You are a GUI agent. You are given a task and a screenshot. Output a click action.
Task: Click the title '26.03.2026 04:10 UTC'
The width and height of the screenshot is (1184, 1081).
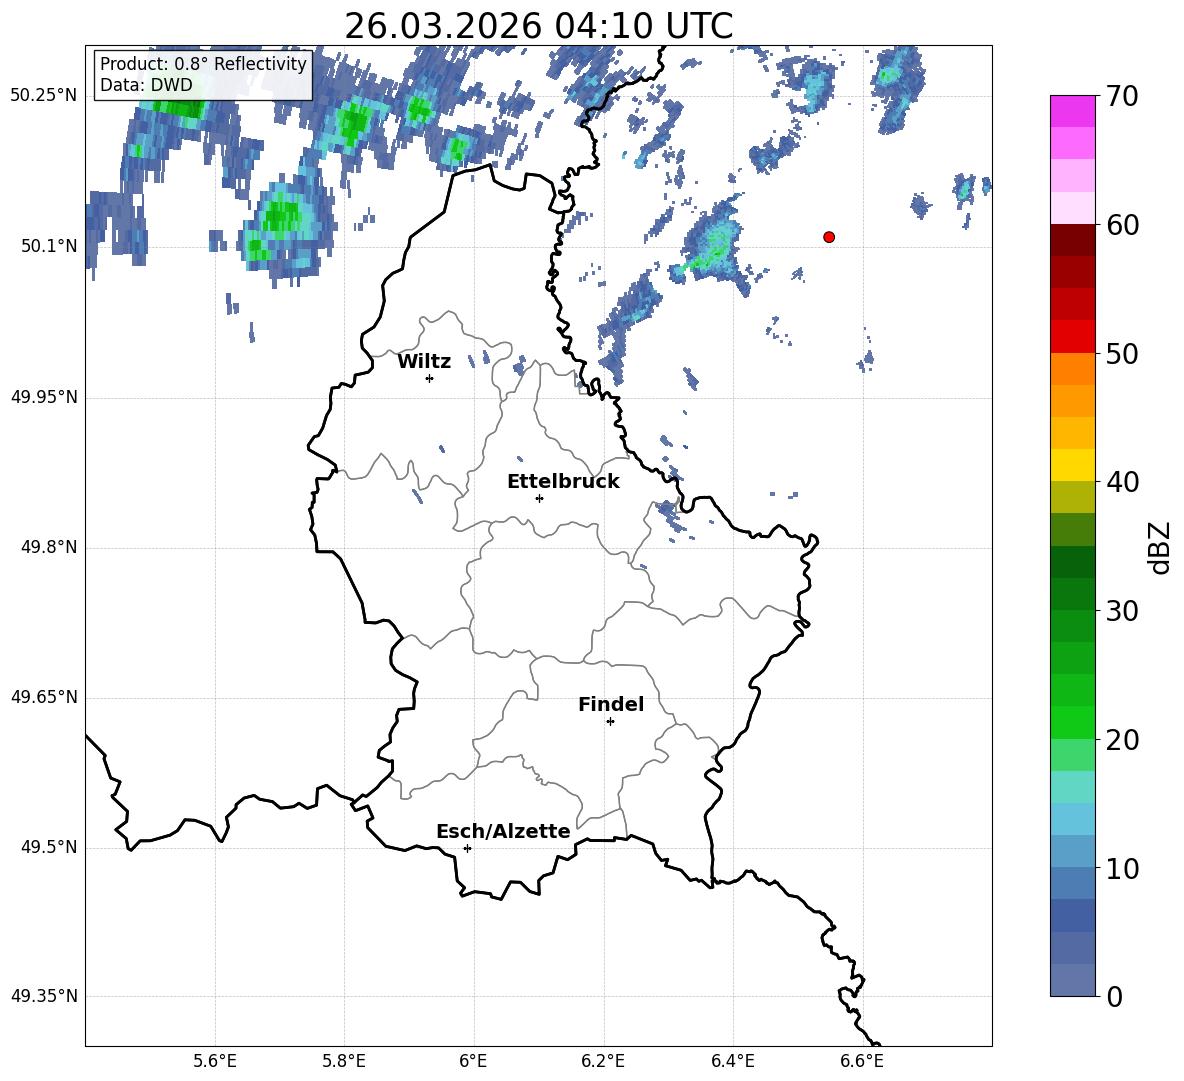[x=538, y=26]
